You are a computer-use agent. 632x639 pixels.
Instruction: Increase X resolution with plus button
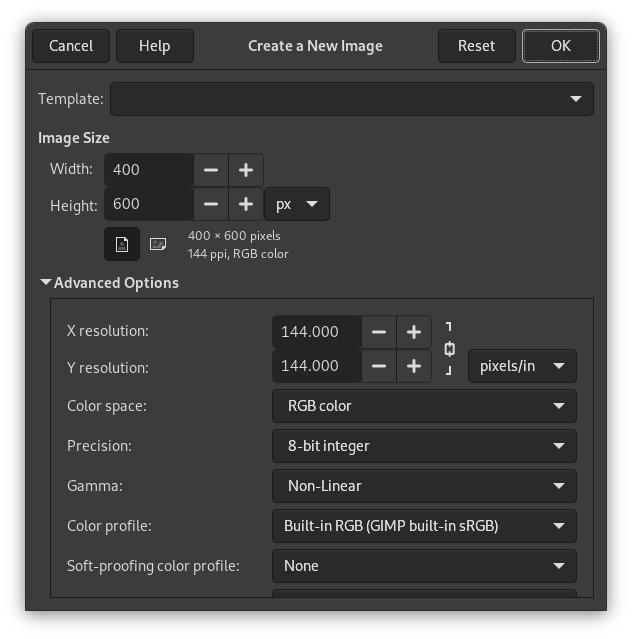pyautogui.click(x=414, y=332)
